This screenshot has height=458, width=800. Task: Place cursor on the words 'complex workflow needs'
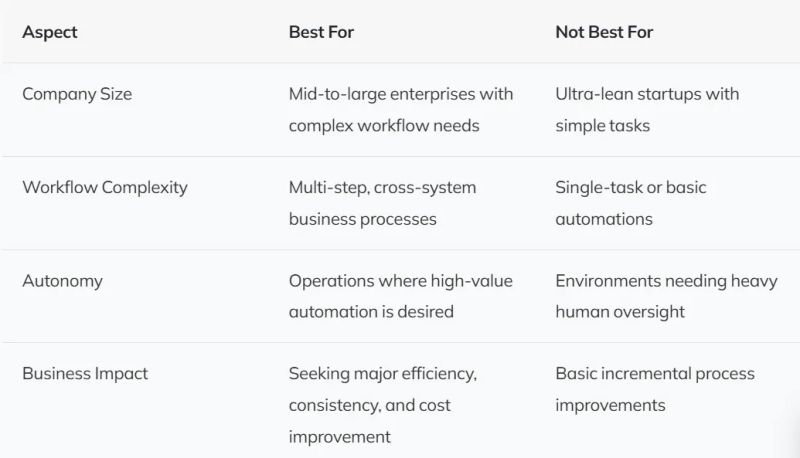[x=384, y=125]
